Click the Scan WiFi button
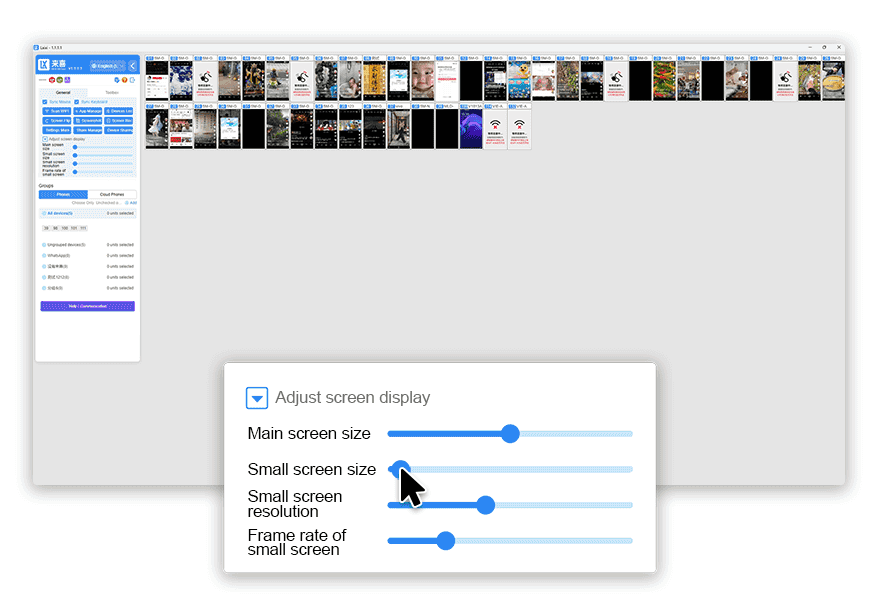The width and height of the screenshot is (880, 608). [x=57, y=111]
